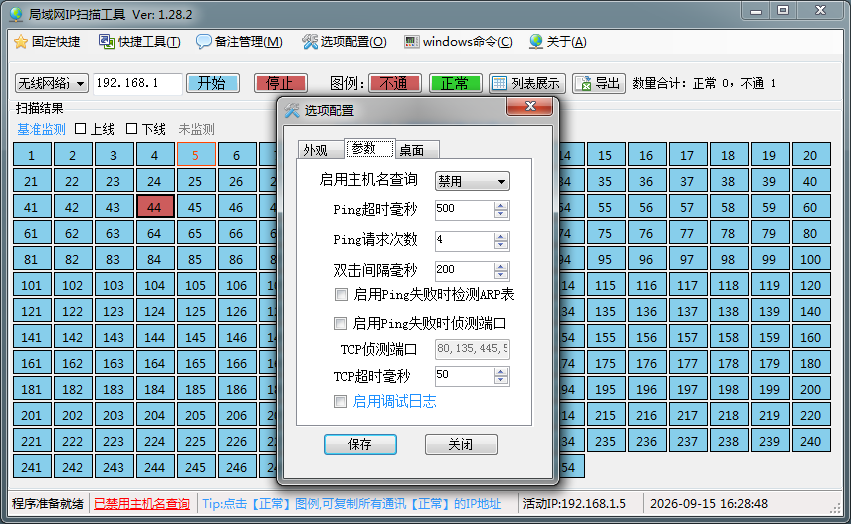The image size is (851, 524).
Task: Decrease Ping请求次数 with down arrow
Action: (501, 245)
